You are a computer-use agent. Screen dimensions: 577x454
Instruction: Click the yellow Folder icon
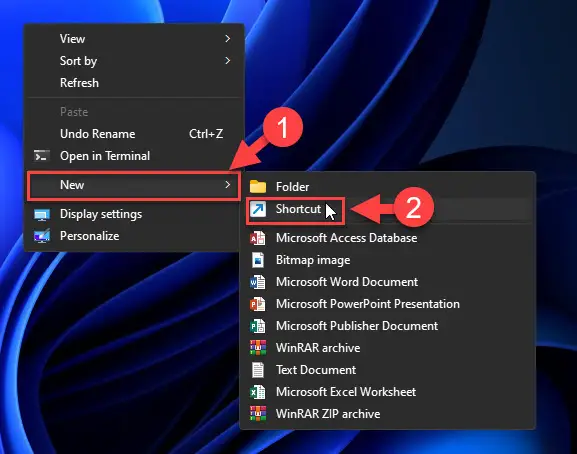click(258, 187)
